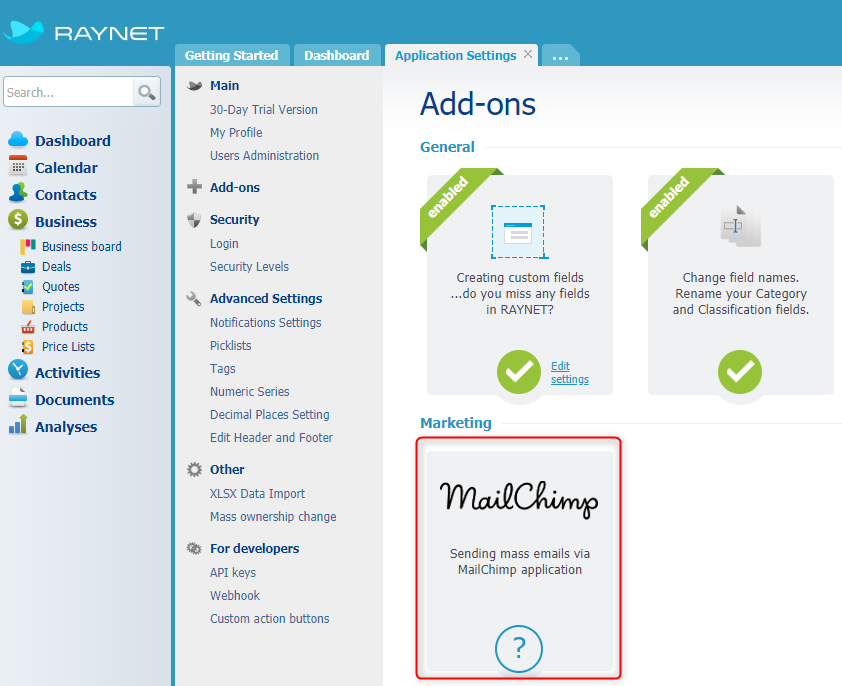This screenshot has width=842, height=686.
Task: Open Calendar in left sidebar
Action: [x=67, y=168]
